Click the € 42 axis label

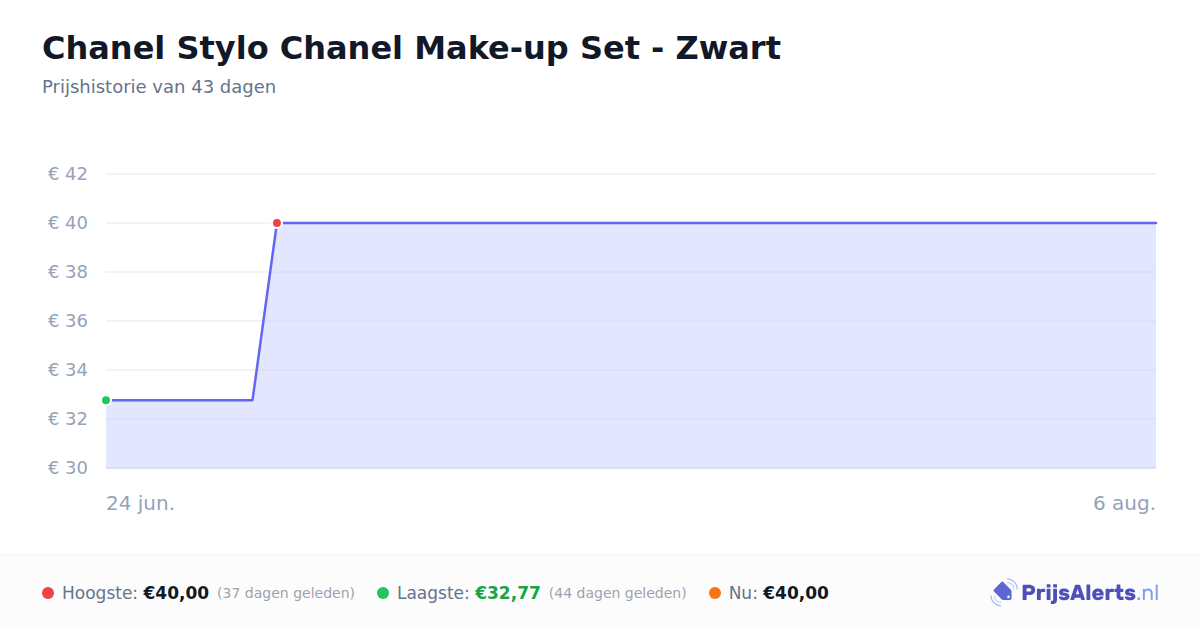[68, 174]
